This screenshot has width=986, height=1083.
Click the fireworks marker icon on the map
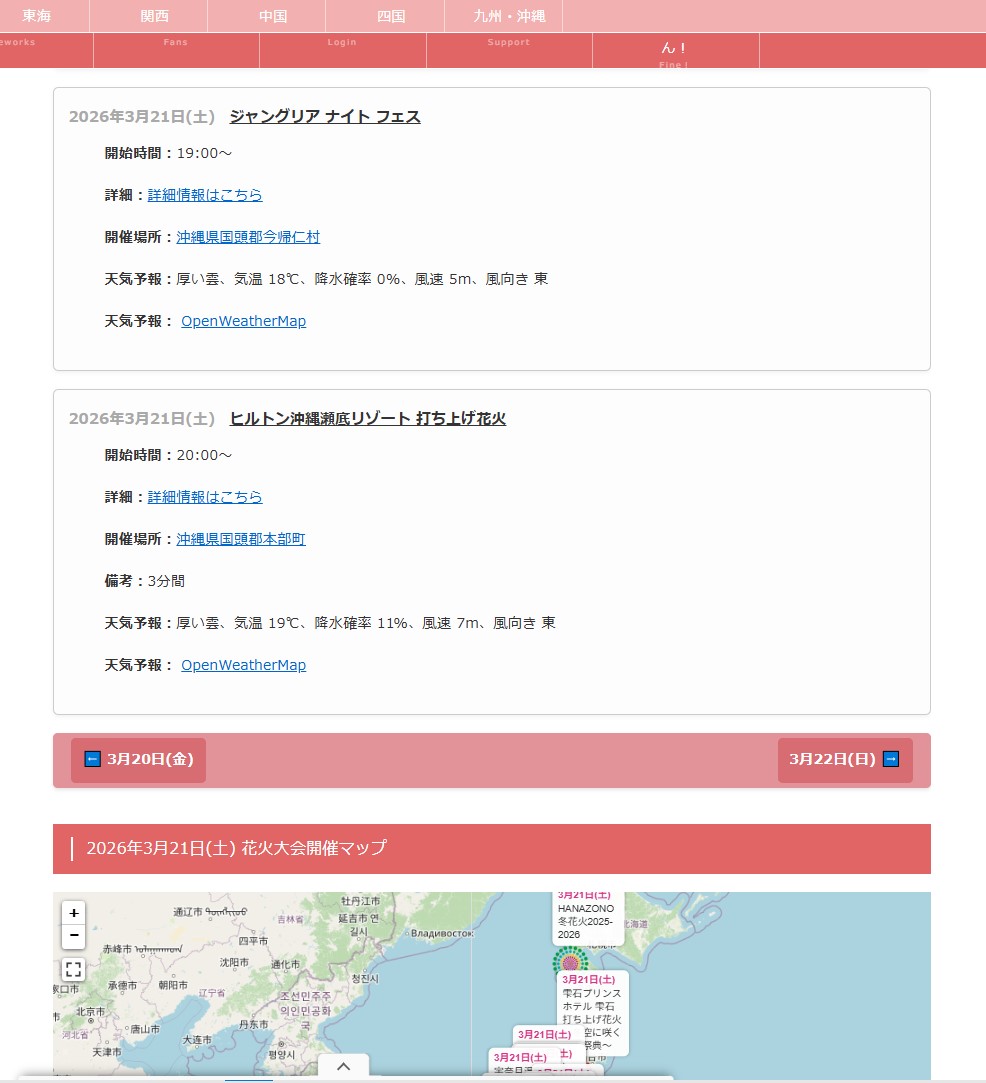(570, 961)
